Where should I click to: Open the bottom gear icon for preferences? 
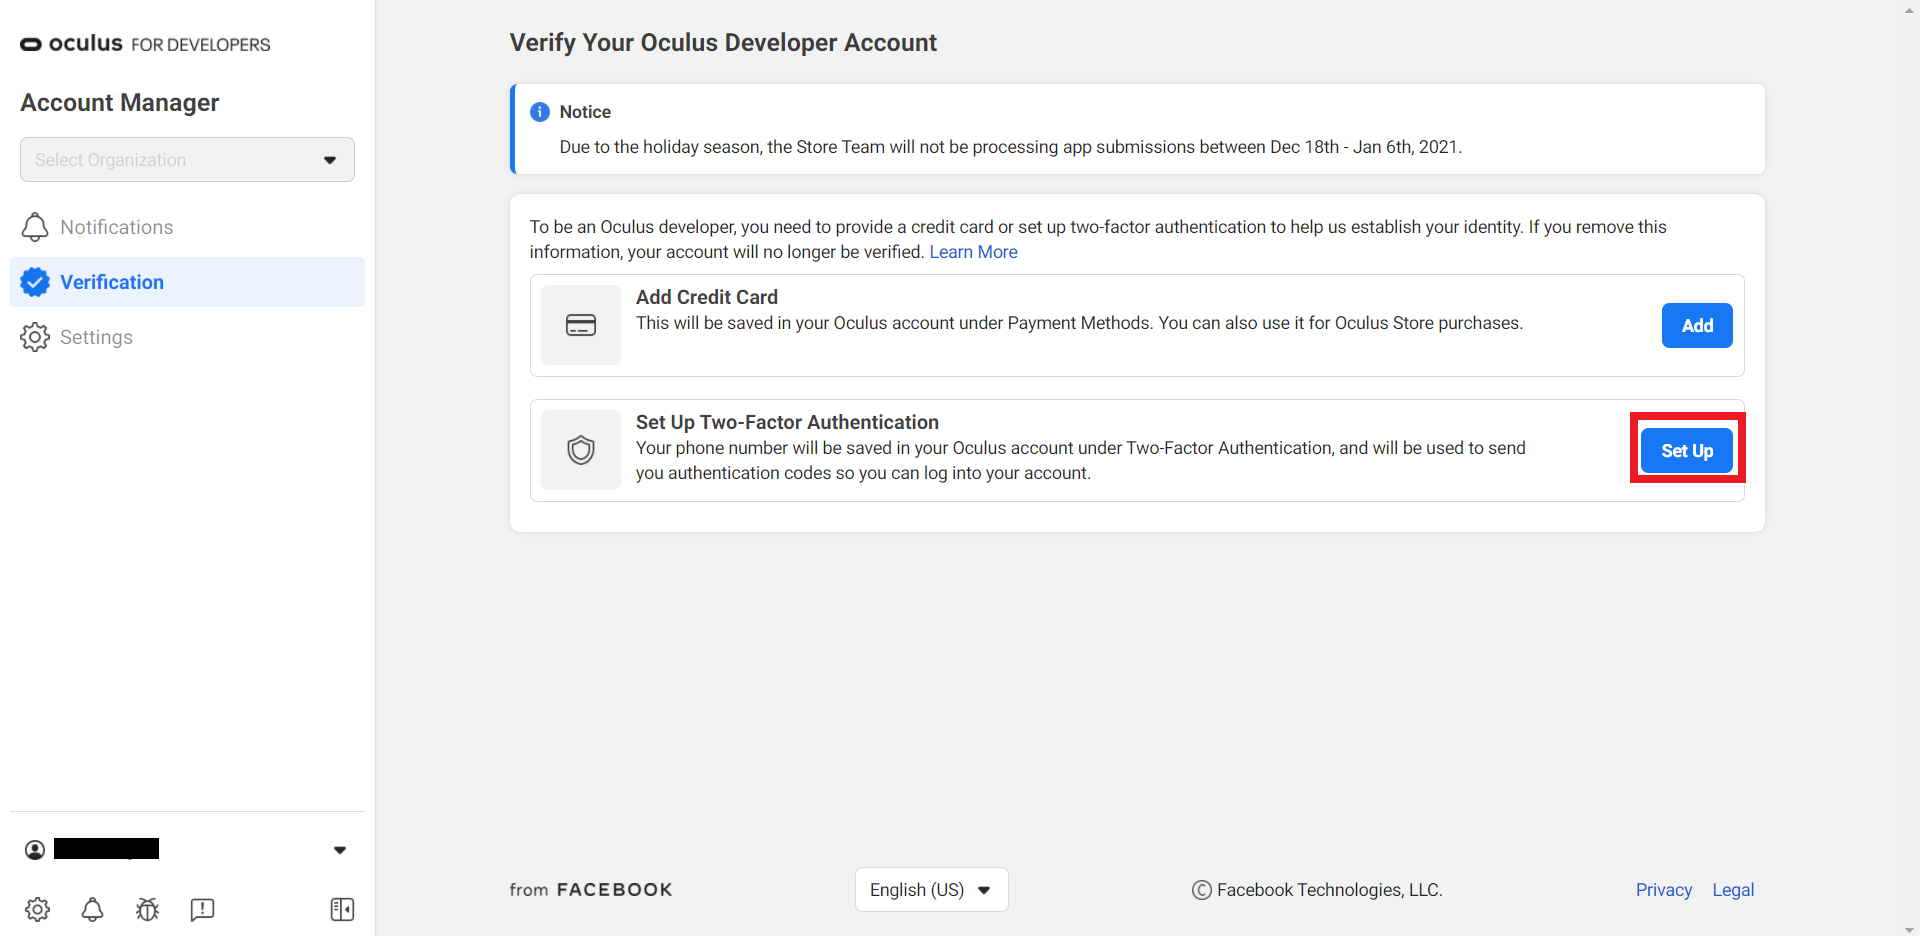pos(37,909)
